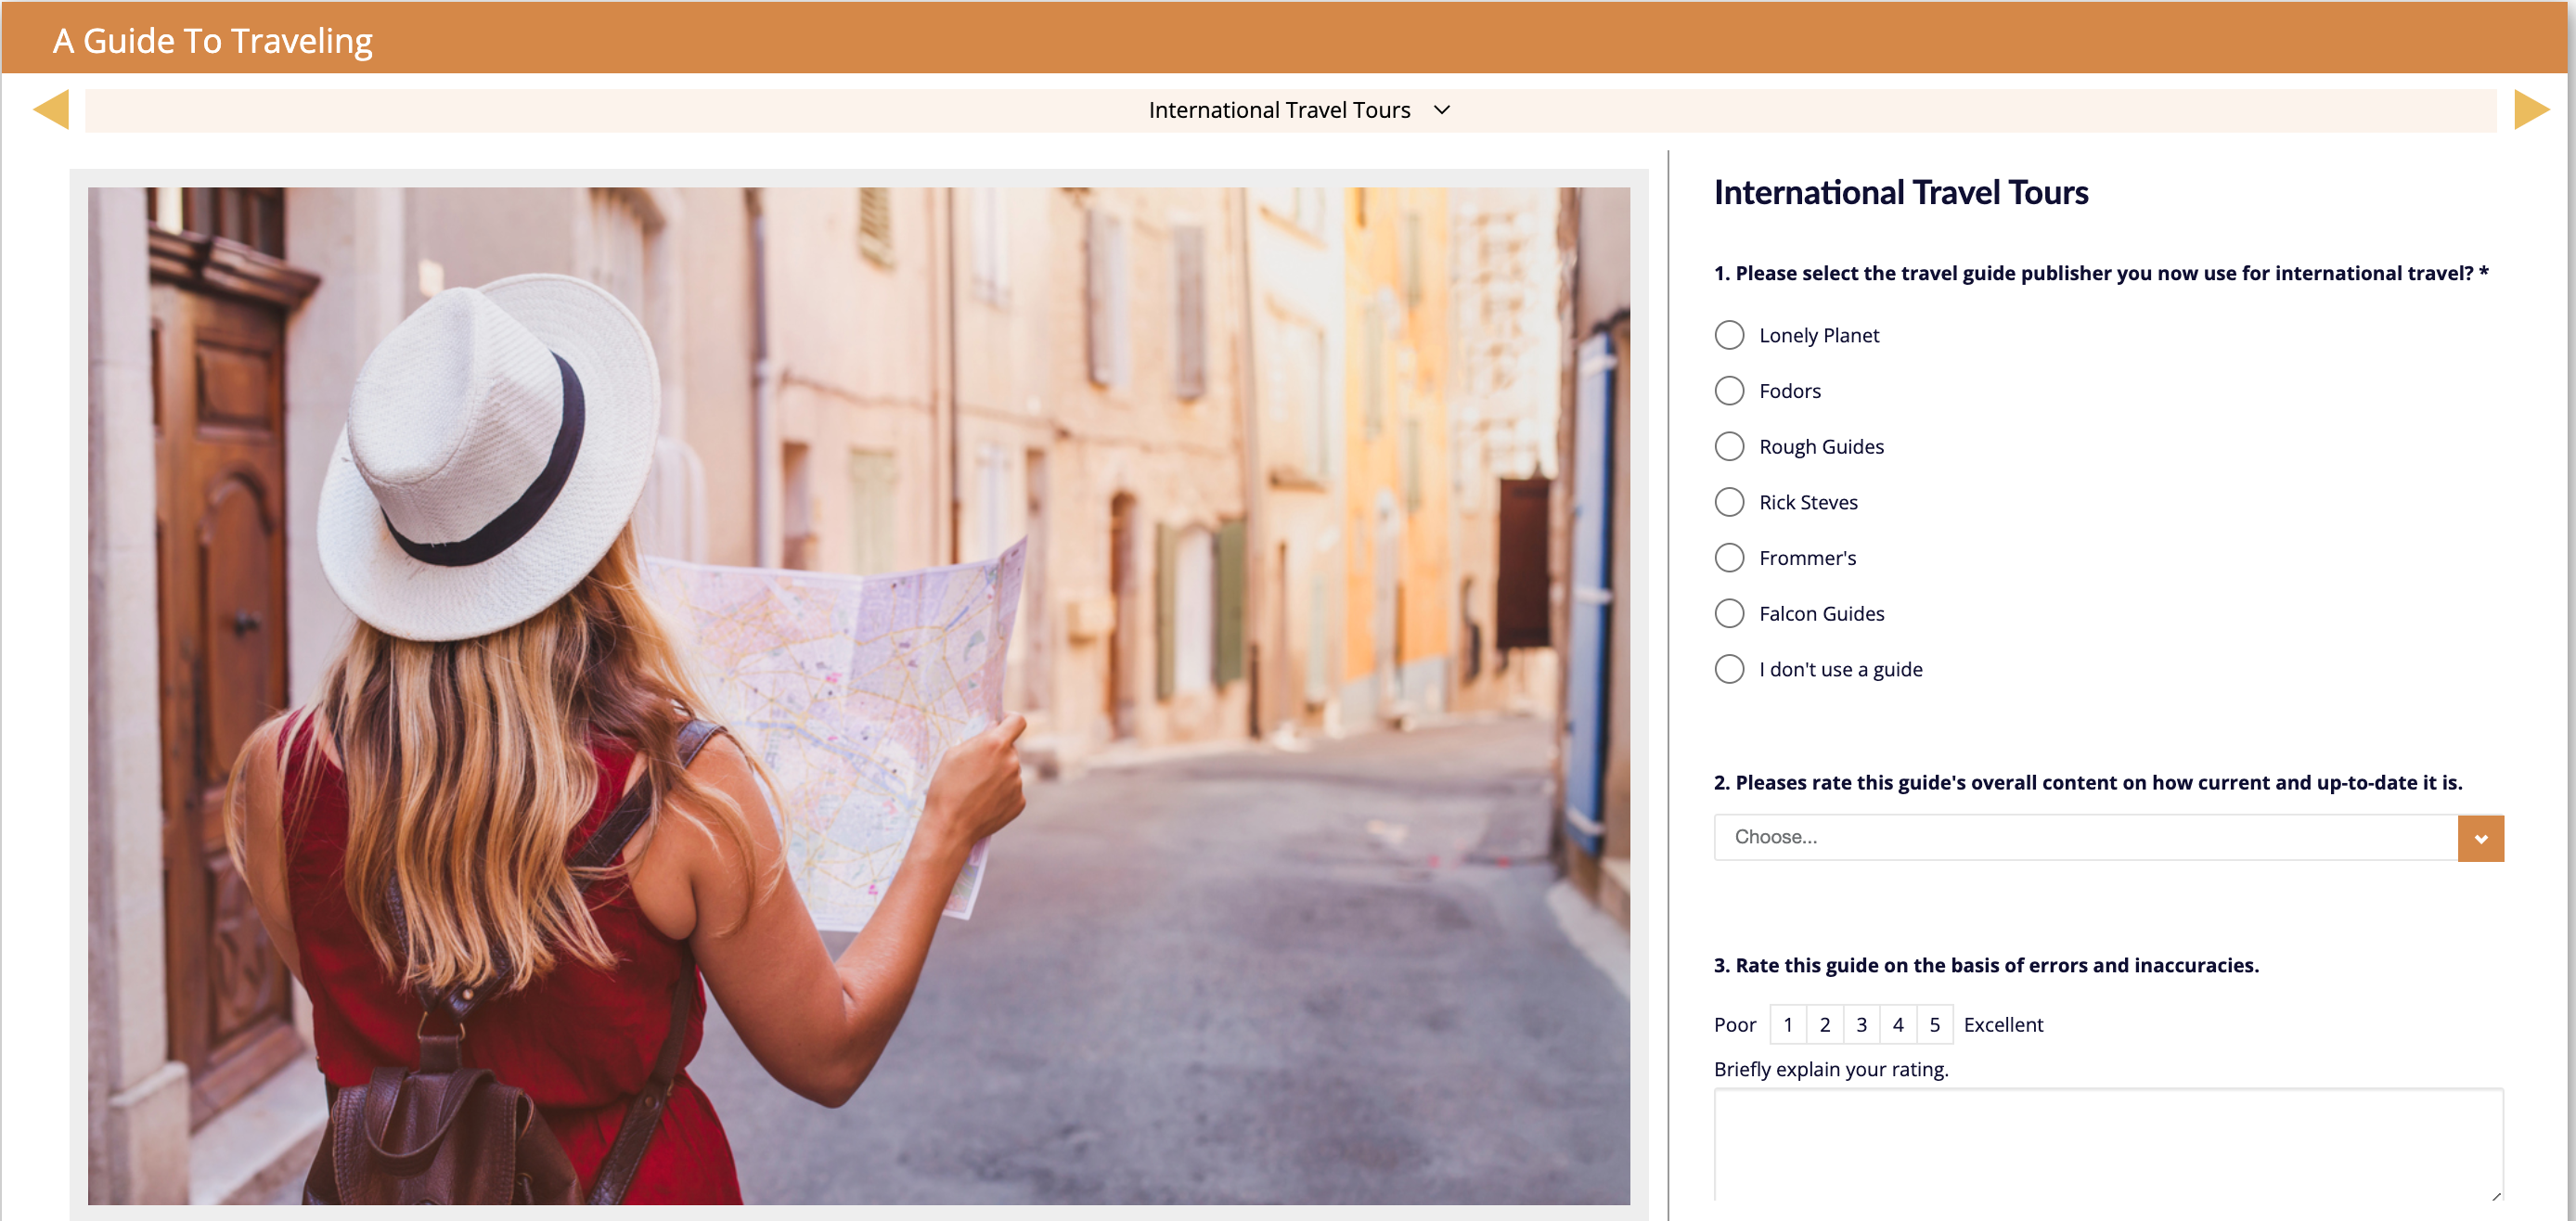Click the Poor scale label

1734,1024
